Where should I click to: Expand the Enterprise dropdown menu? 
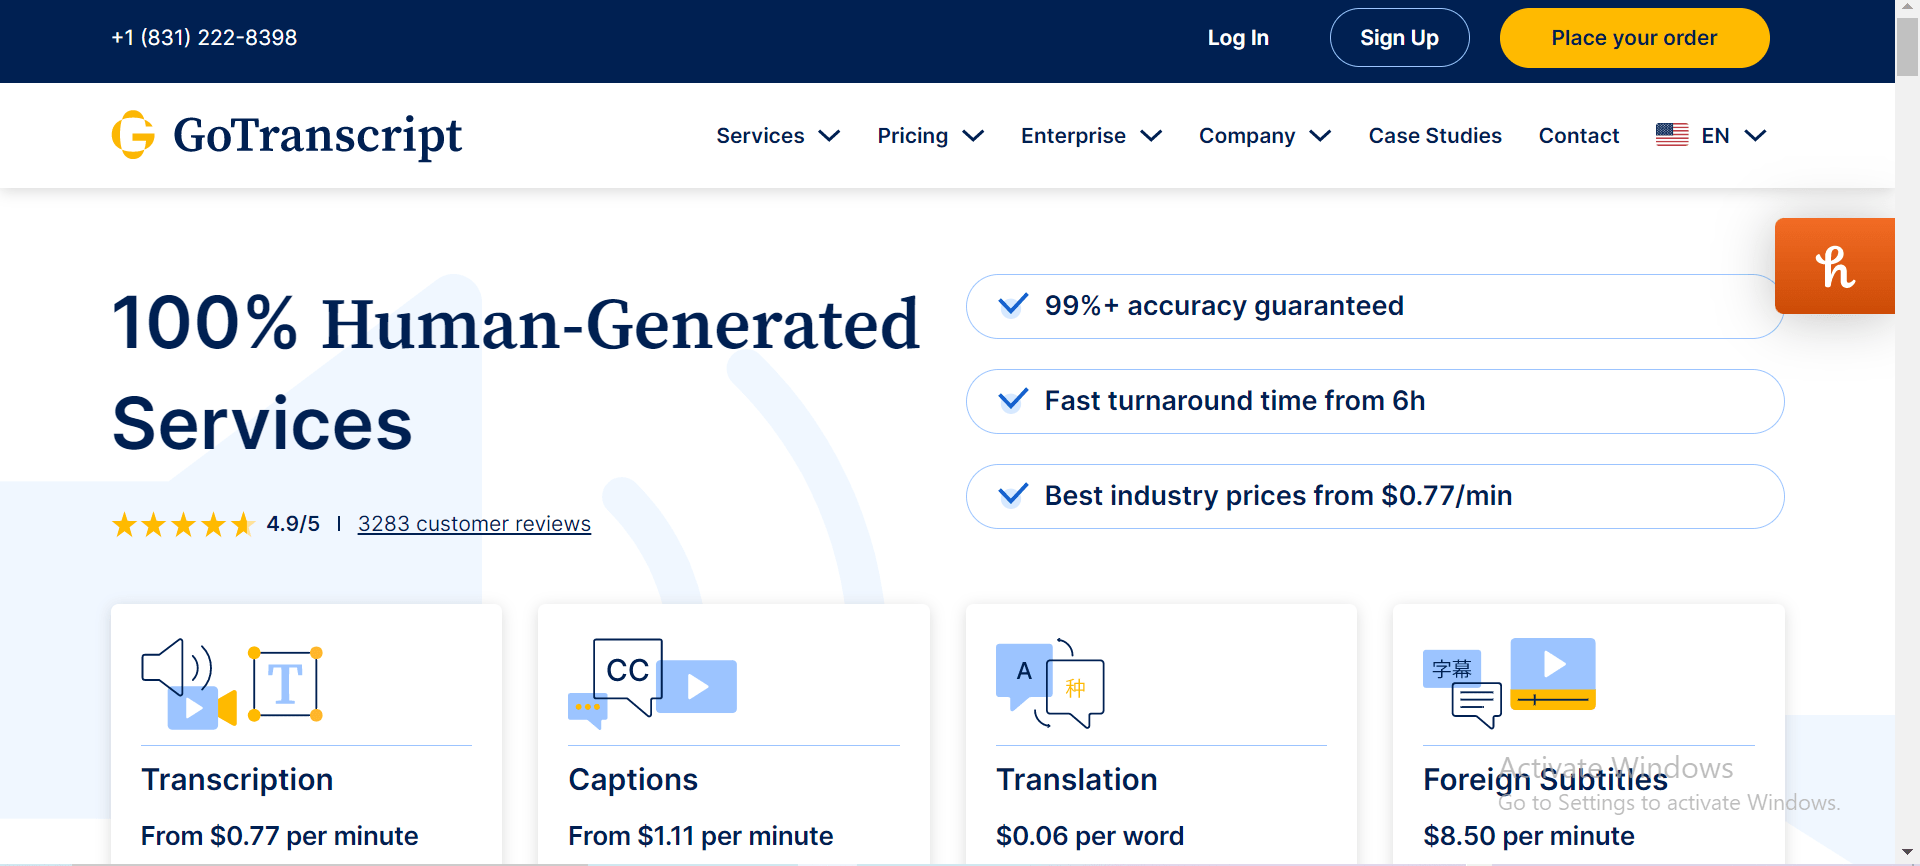point(1091,136)
